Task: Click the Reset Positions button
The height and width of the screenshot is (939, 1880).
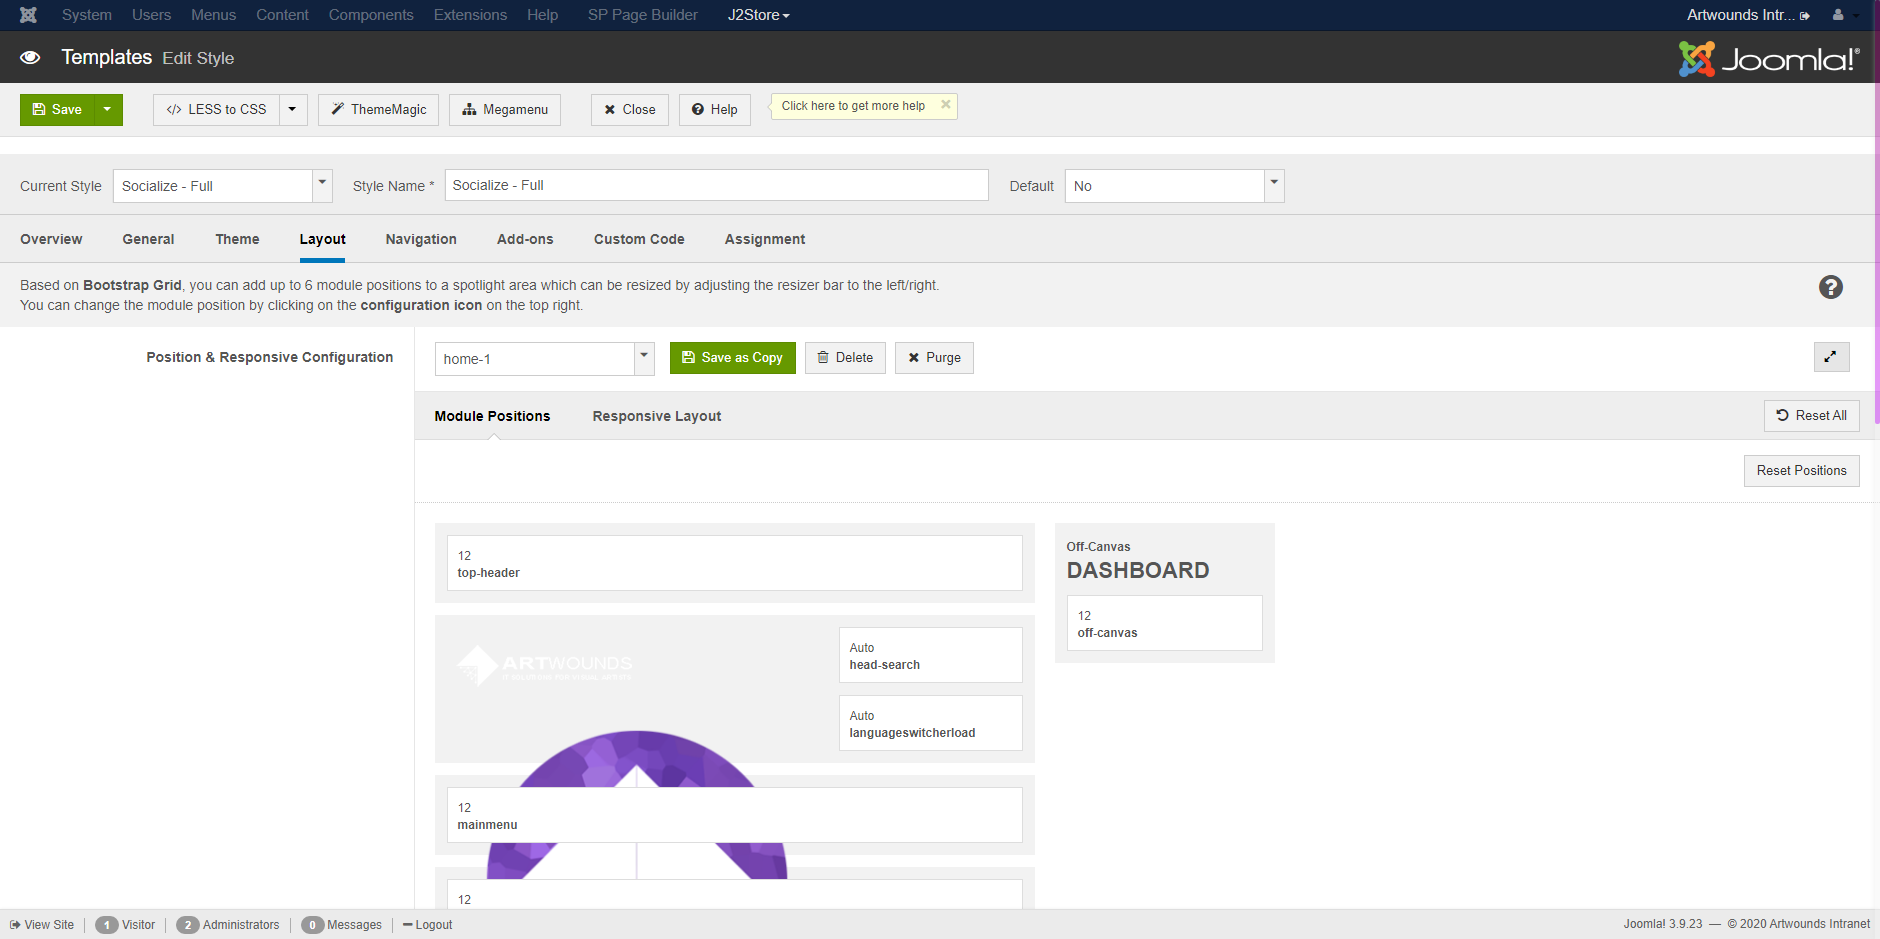Action: click(x=1801, y=471)
